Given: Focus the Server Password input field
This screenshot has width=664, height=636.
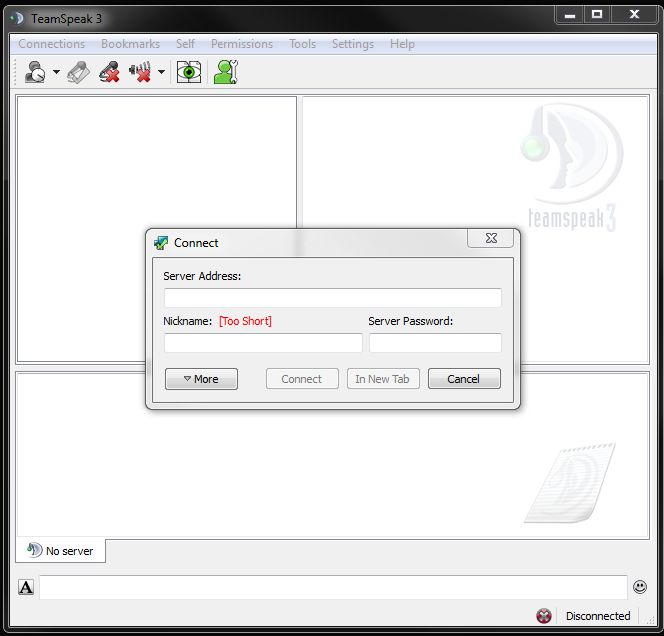Looking at the screenshot, I should coord(435,343).
